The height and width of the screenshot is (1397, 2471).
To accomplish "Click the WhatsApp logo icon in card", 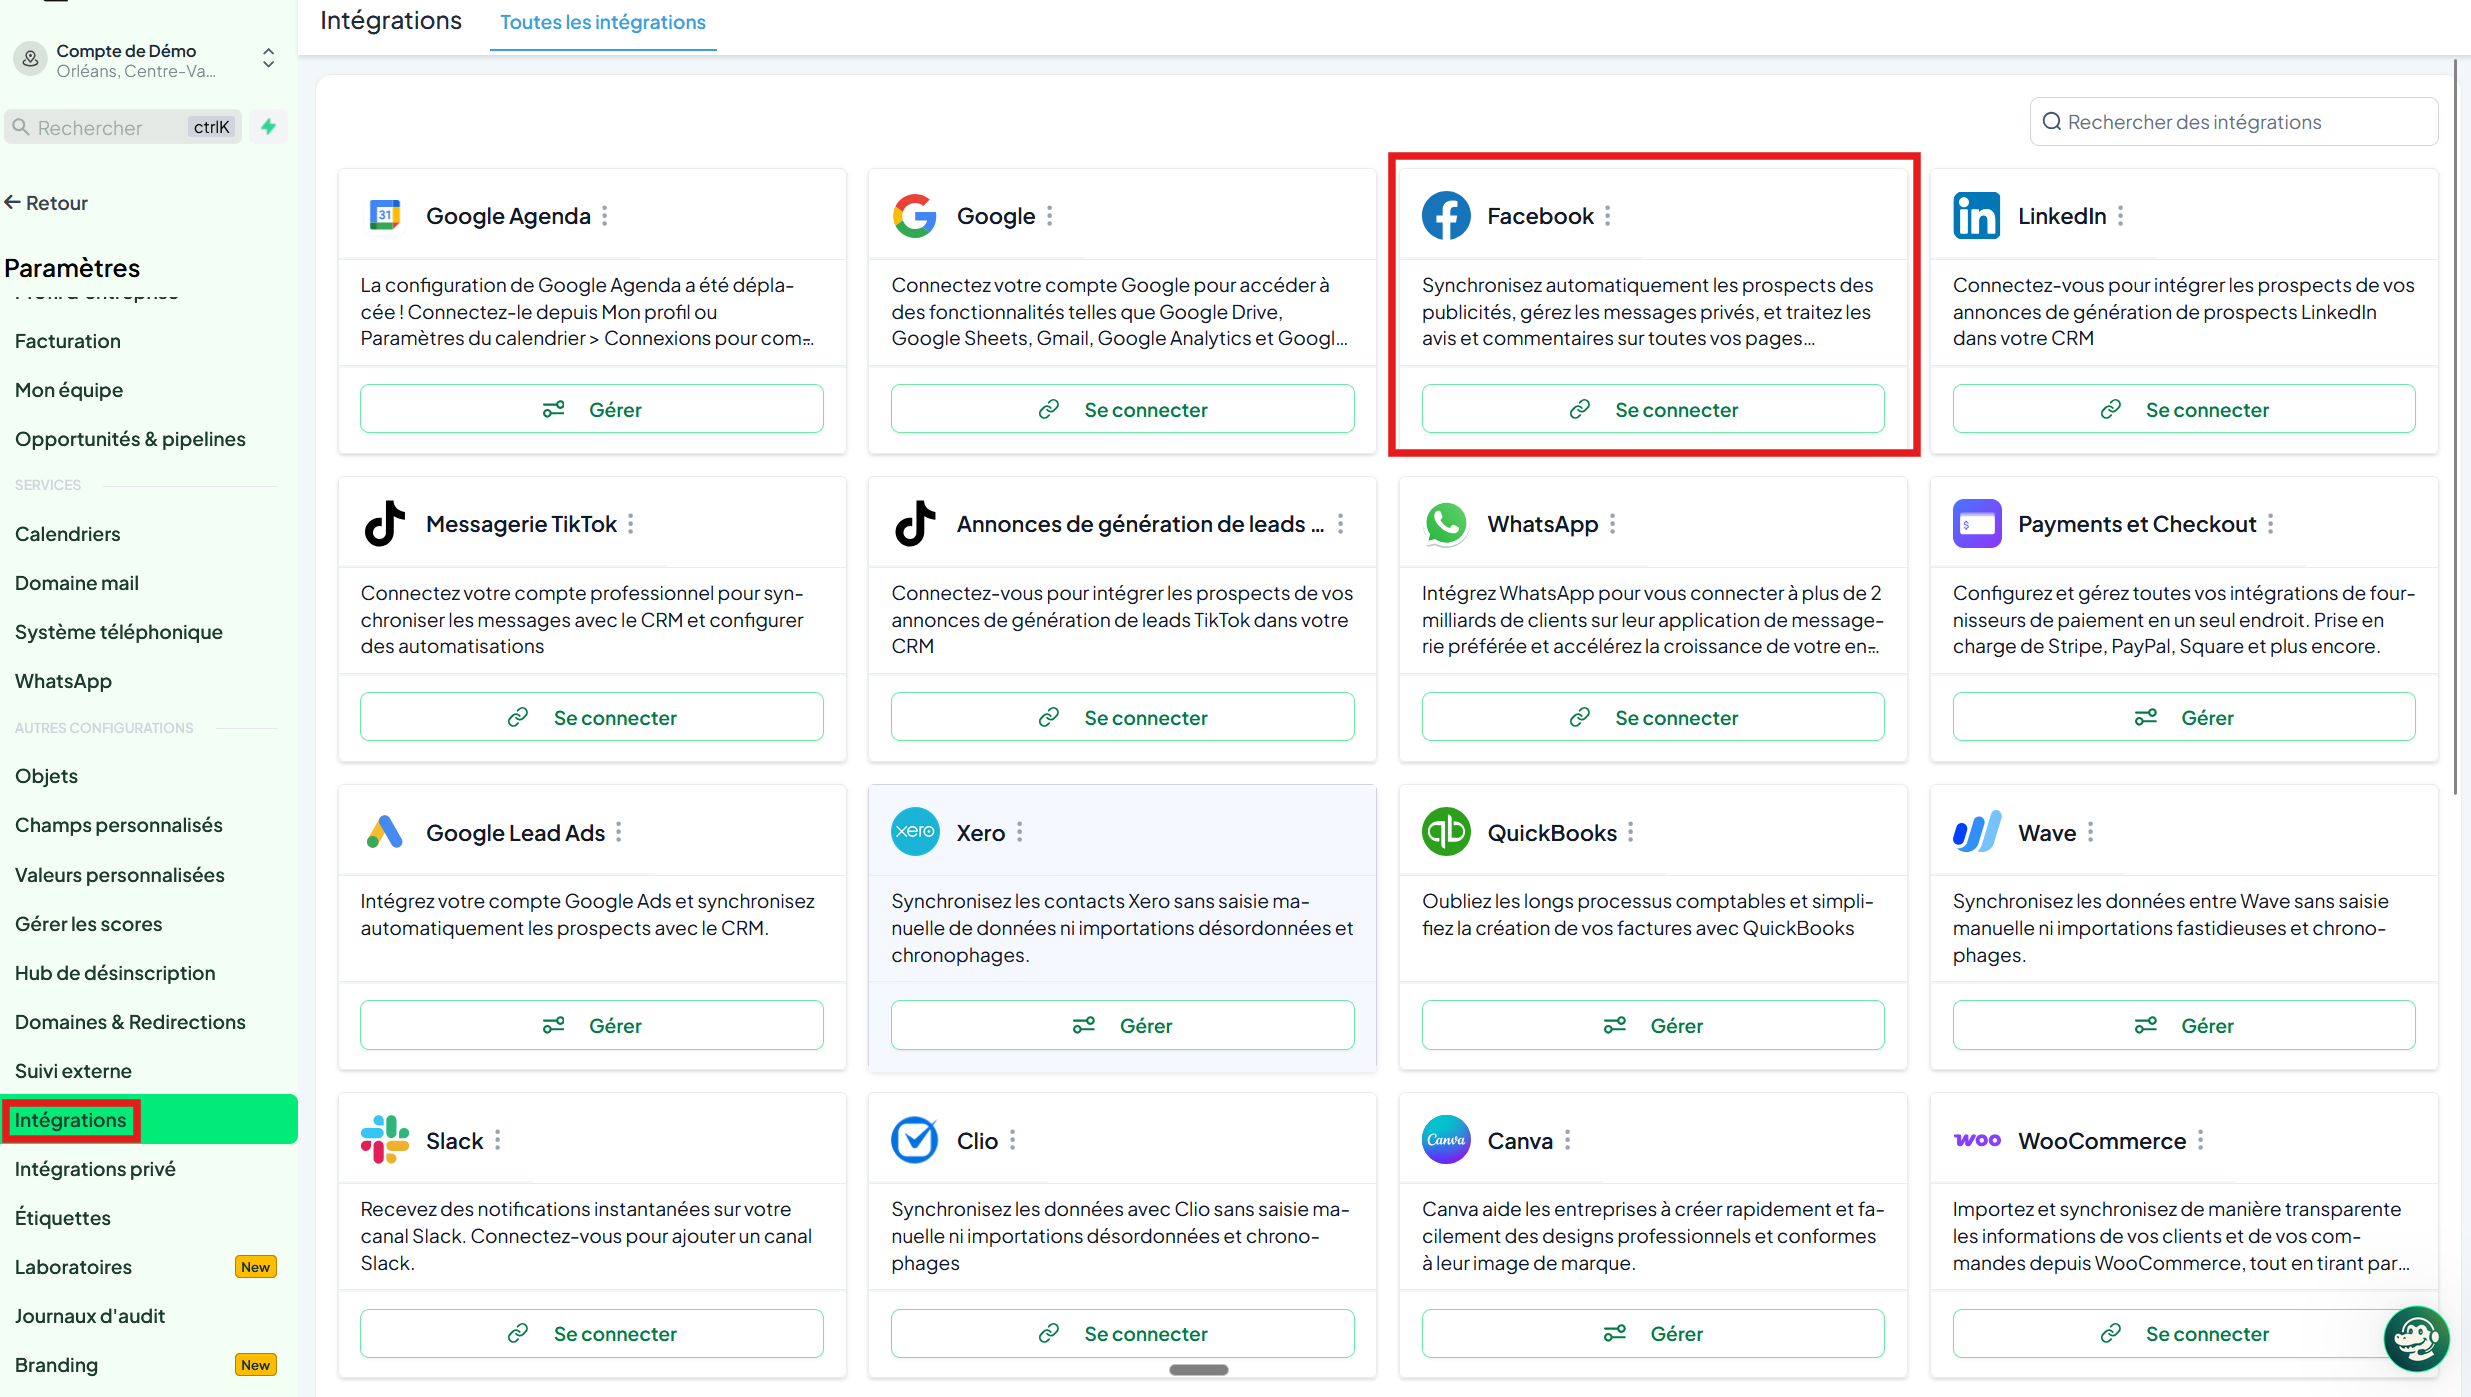I will [x=1446, y=523].
